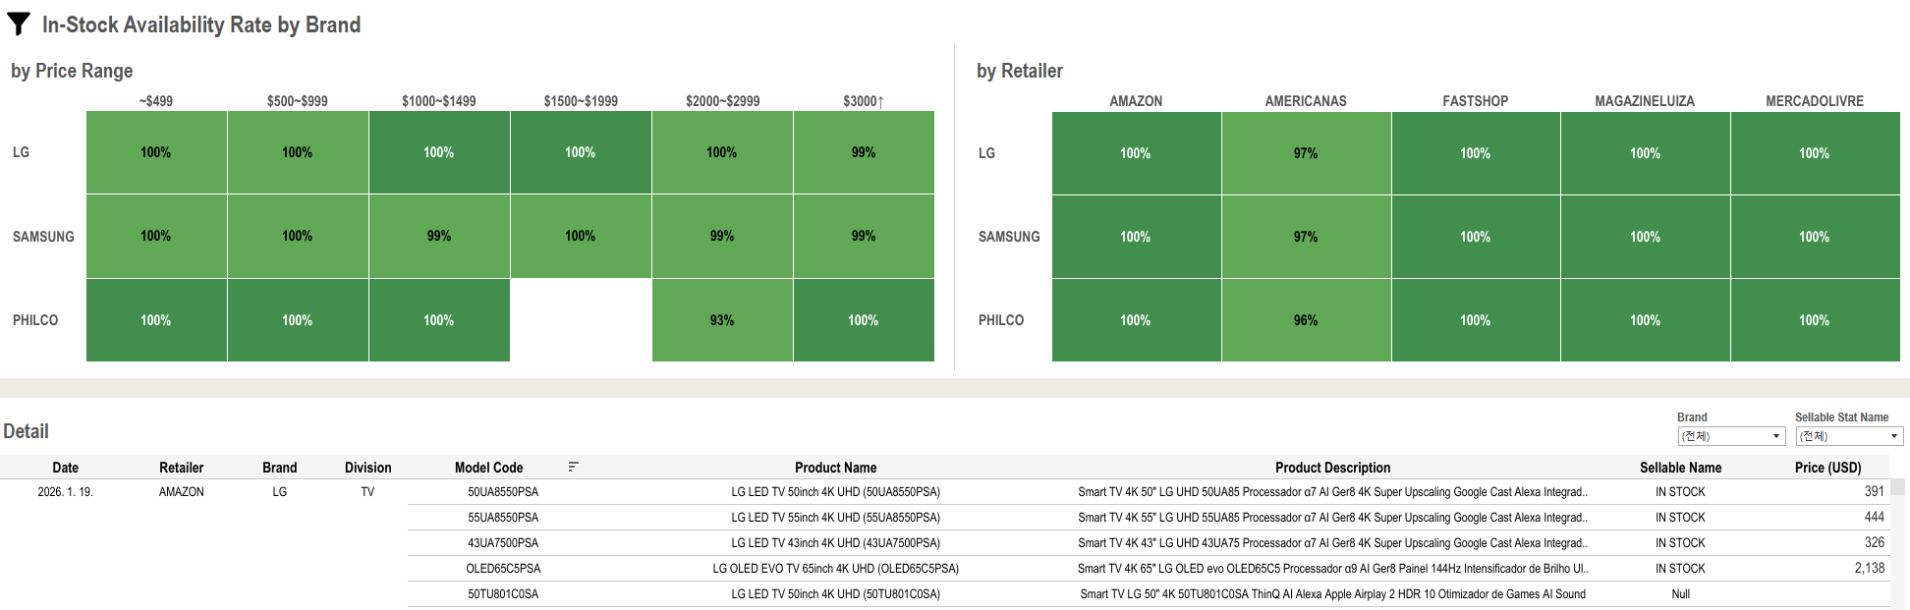Click the Price (USD) column header

pyautogui.click(x=1827, y=467)
